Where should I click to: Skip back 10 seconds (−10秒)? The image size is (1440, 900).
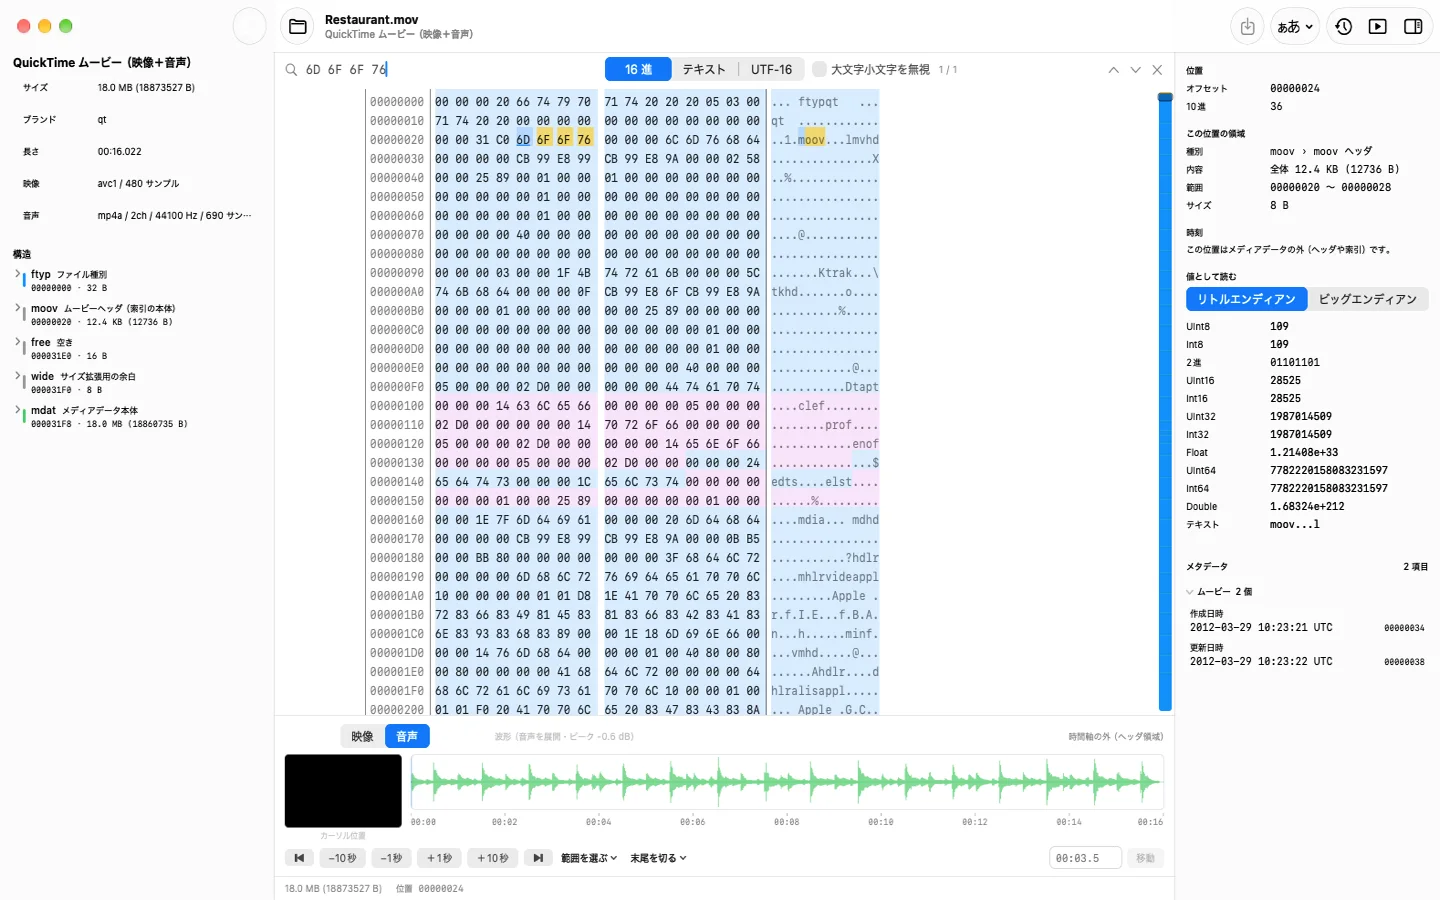(x=342, y=858)
